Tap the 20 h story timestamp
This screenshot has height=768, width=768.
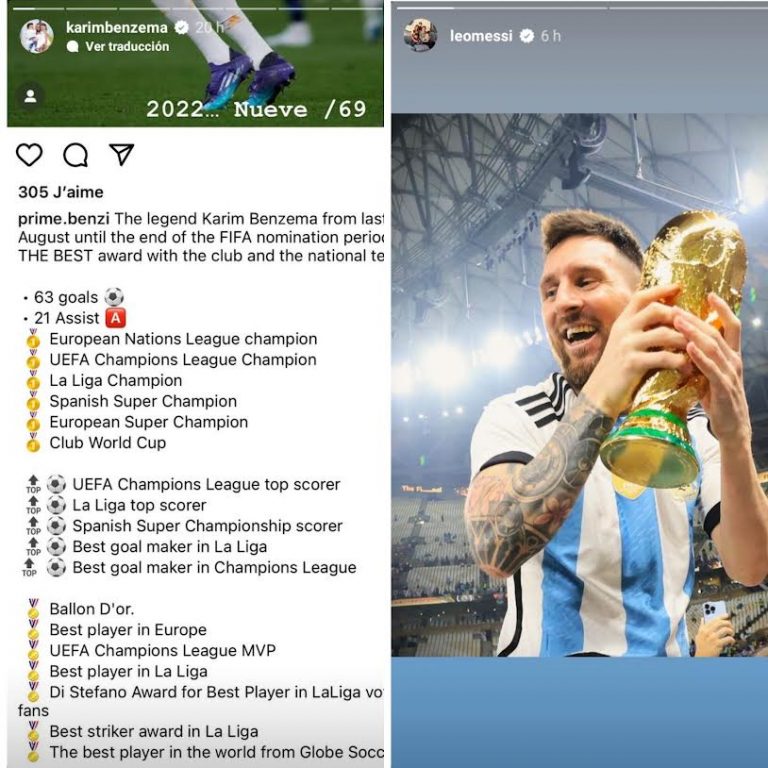click(x=209, y=27)
